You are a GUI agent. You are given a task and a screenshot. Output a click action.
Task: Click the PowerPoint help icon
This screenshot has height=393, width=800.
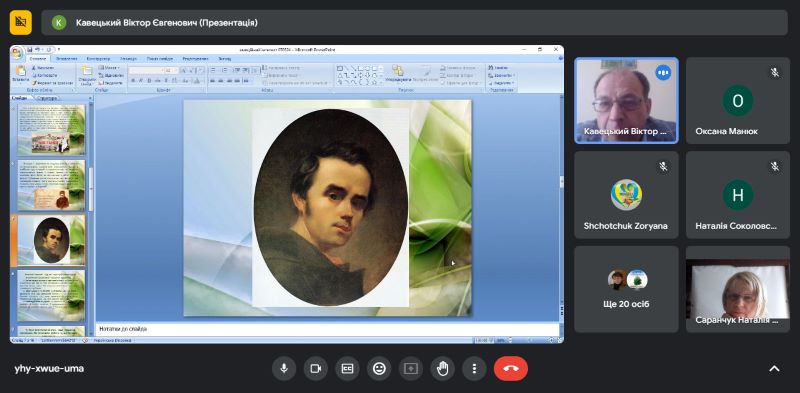click(x=561, y=58)
